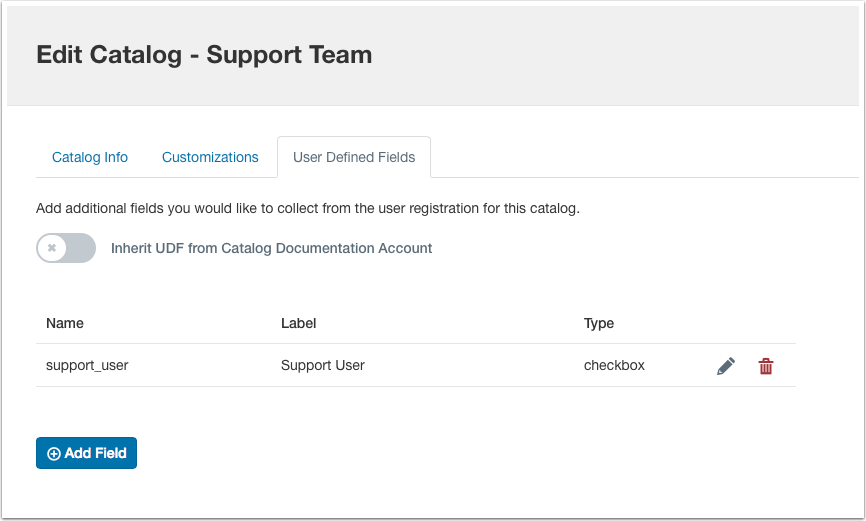Select the User Defined Fields tab
The width and height of the screenshot is (866, 521).
click(354, 157)
